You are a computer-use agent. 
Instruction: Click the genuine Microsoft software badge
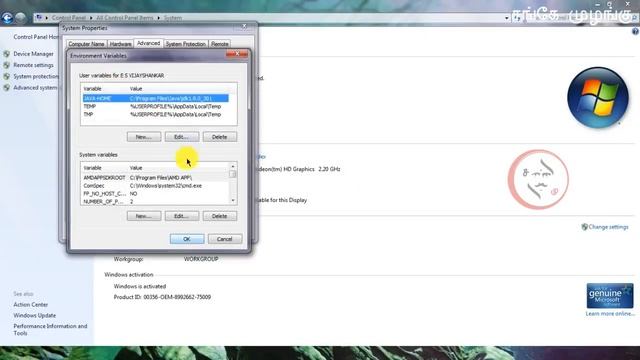[610, 296]
